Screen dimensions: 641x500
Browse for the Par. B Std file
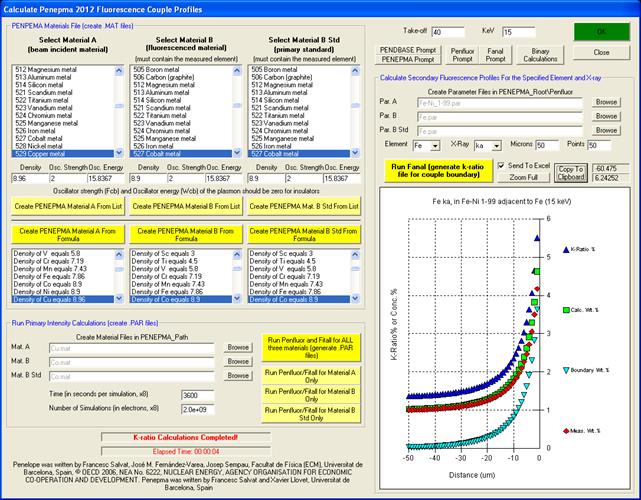coord(606,130)
